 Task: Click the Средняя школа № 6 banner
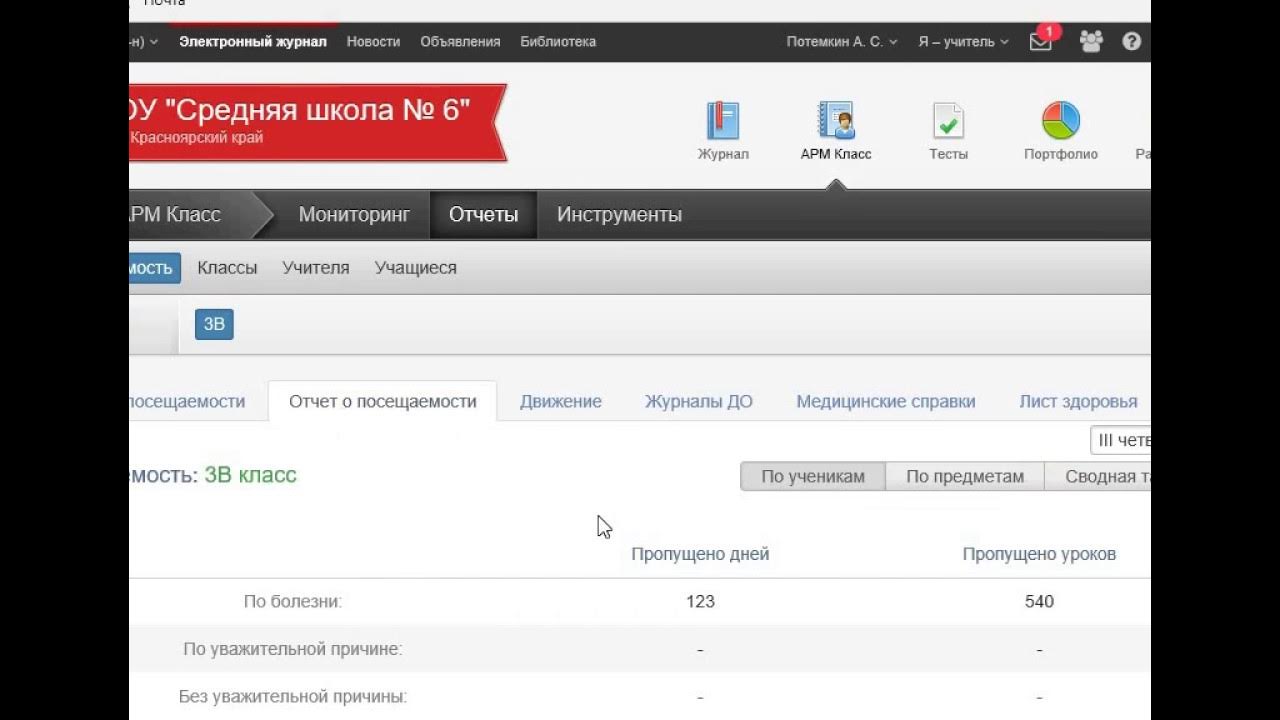pos(317,122)
